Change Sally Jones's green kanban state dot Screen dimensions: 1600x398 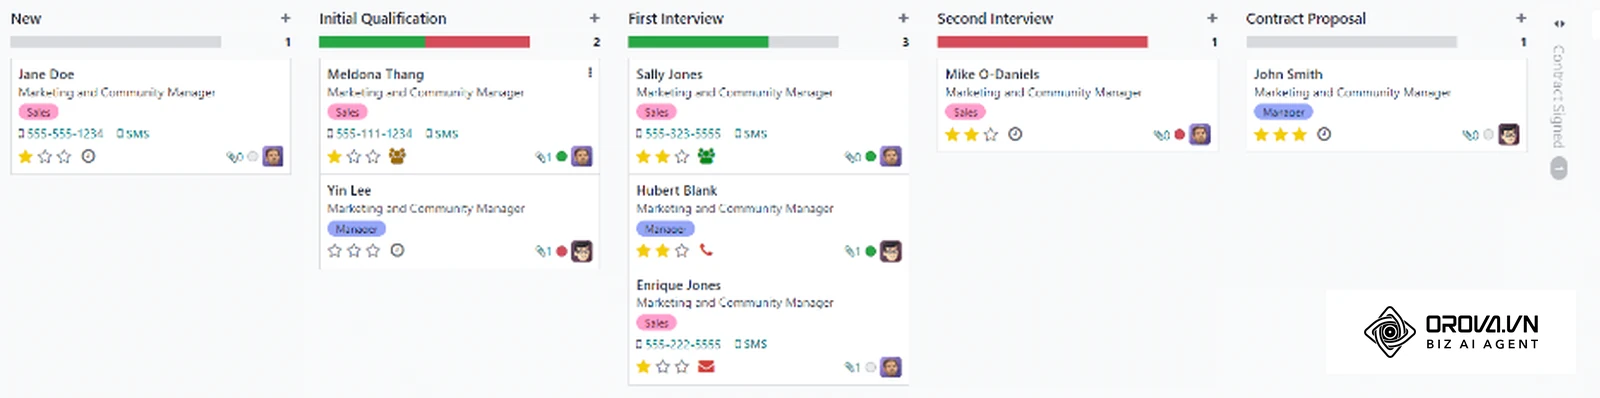[x=871, y=157]
